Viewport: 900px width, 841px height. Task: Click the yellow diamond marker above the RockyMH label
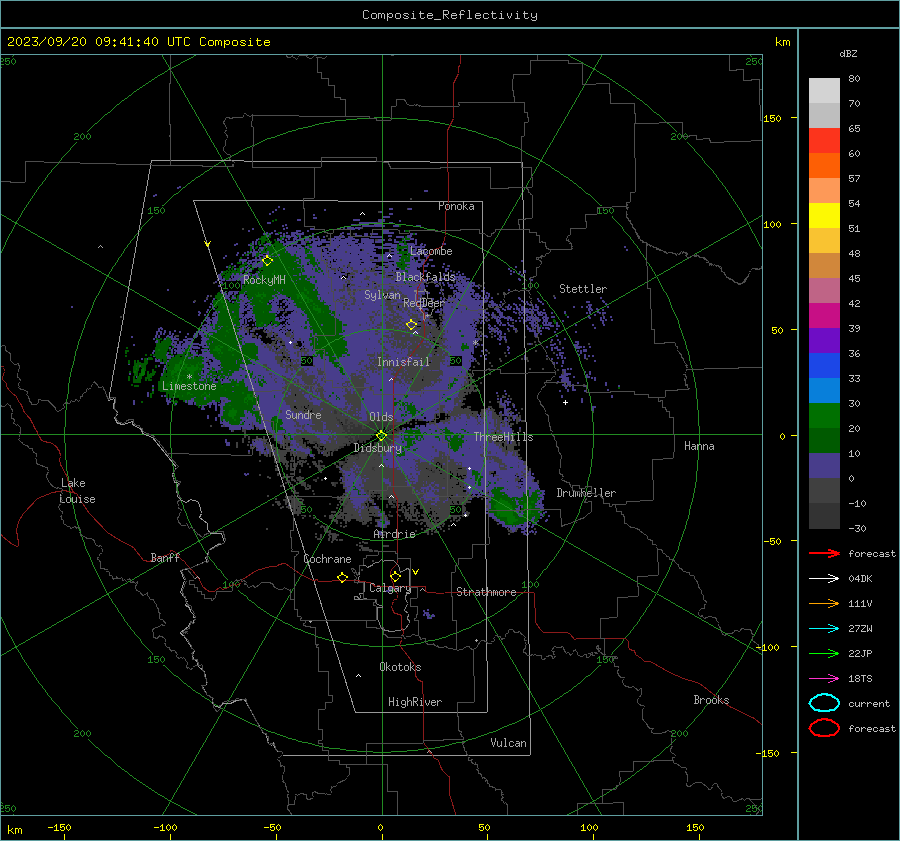pos(267,261)
